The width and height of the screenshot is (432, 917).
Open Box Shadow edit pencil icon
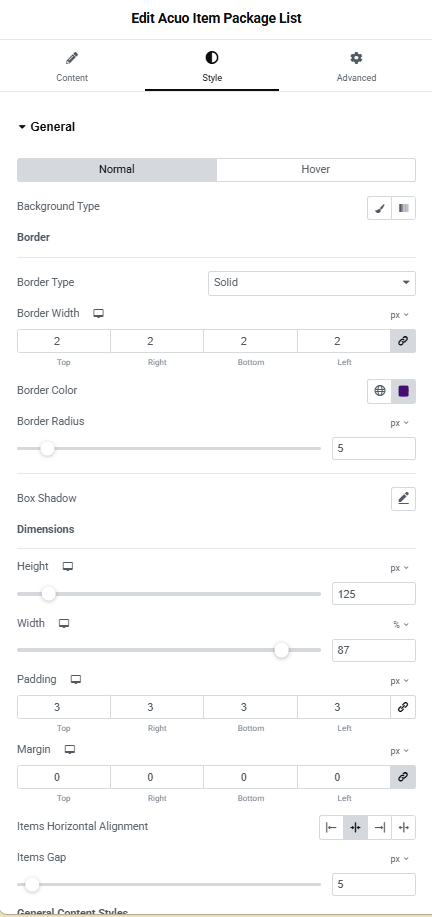tap(403, 498)
